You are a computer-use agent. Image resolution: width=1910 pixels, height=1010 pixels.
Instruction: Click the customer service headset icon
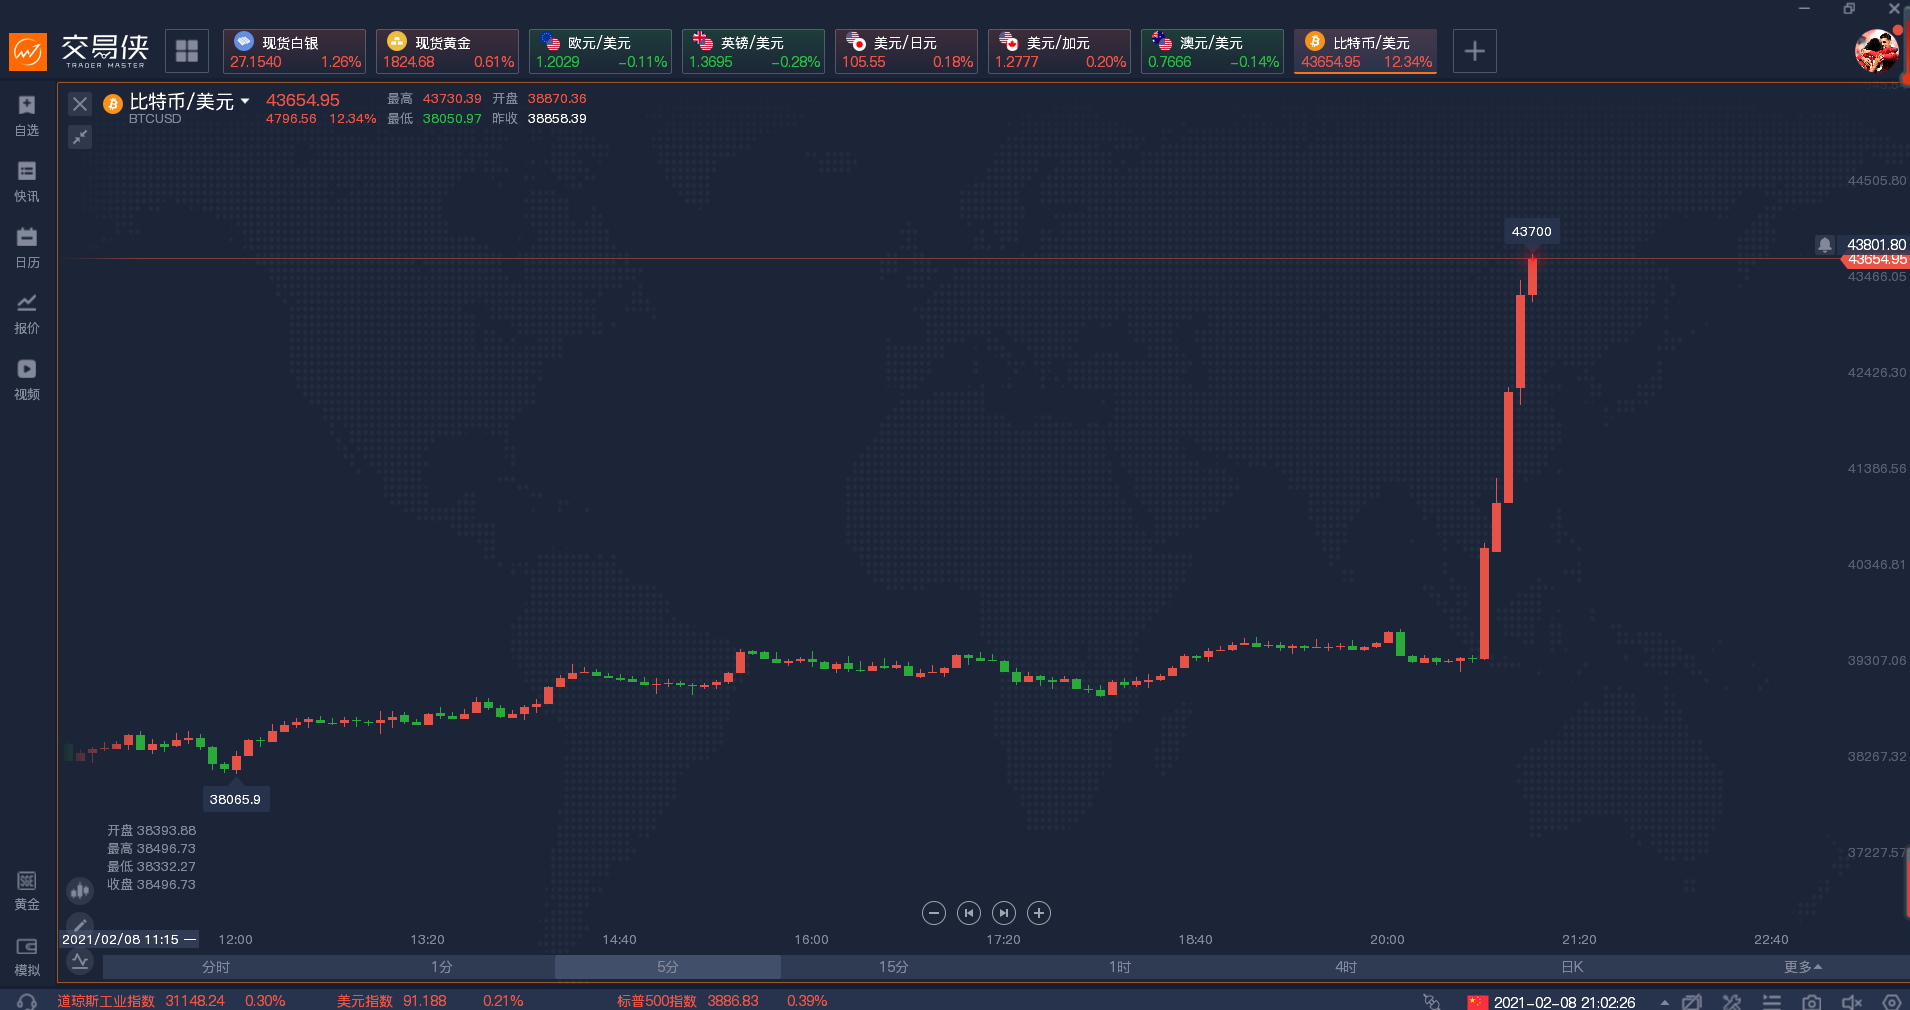tap(27, 1002)
